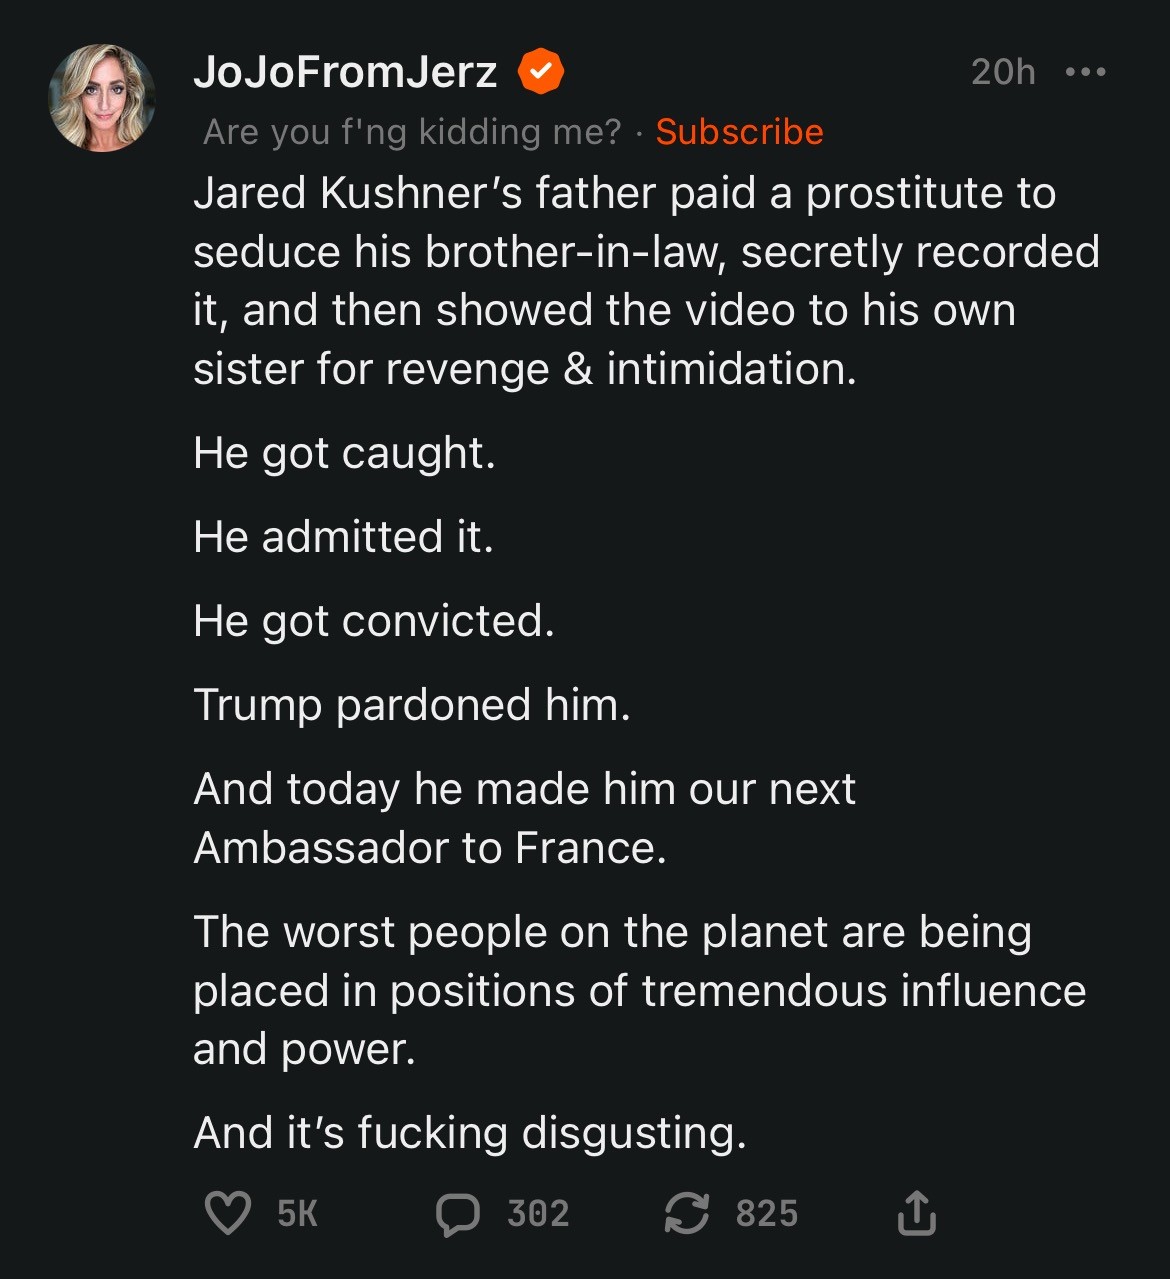The width and height of the screenshot is (1170, 1279).
Task: Like the post with the heart icon
Action: 227,1213
